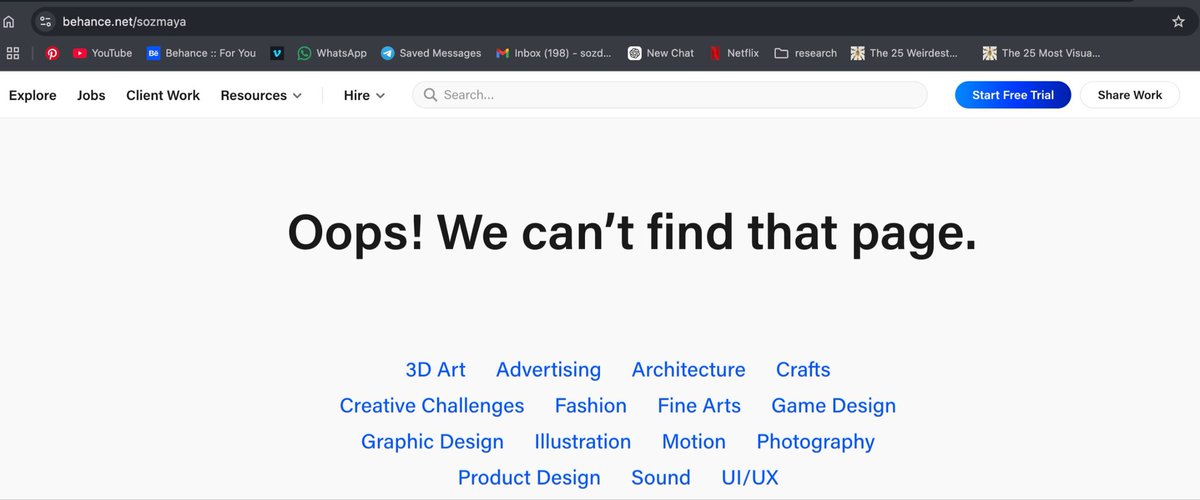1200x500 pixels.
Task: Click the browser home icon
Action: tap(9, 21)
